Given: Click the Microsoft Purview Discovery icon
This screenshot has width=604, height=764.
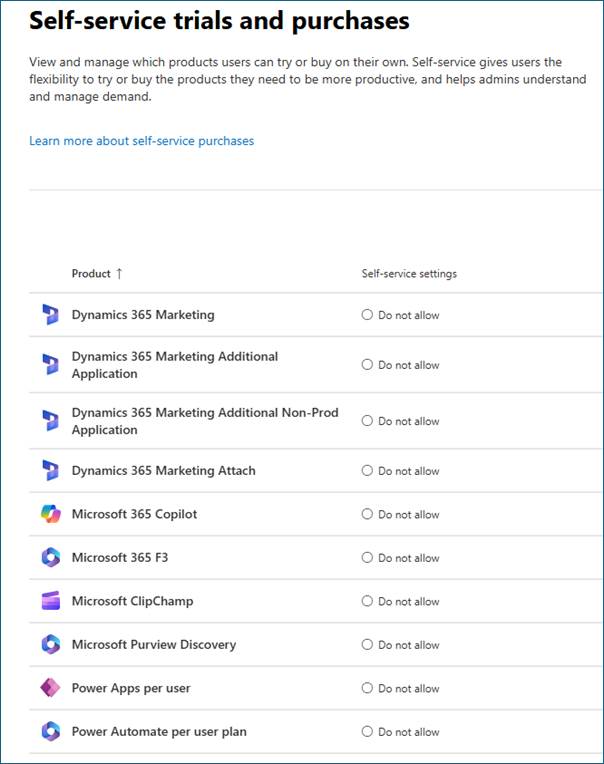Looking at the screenshot, I should coord(50,645).
